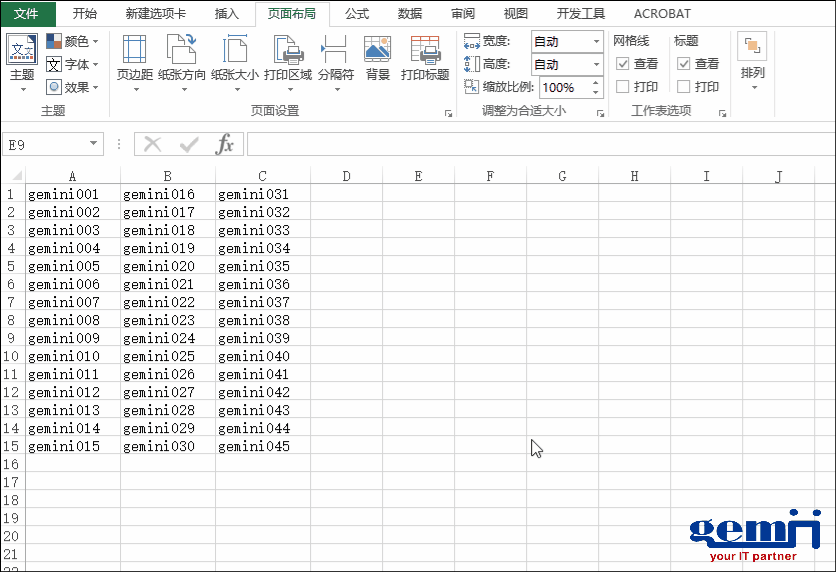Click the formula bar input area
The image size is (836, 572).
coord(541,144)
